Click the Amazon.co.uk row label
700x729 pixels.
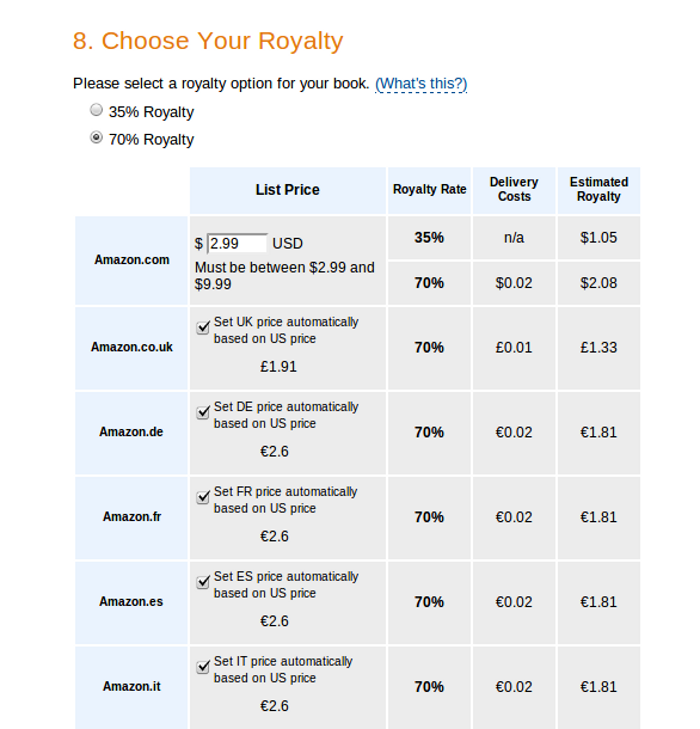(x=132, y=347)
